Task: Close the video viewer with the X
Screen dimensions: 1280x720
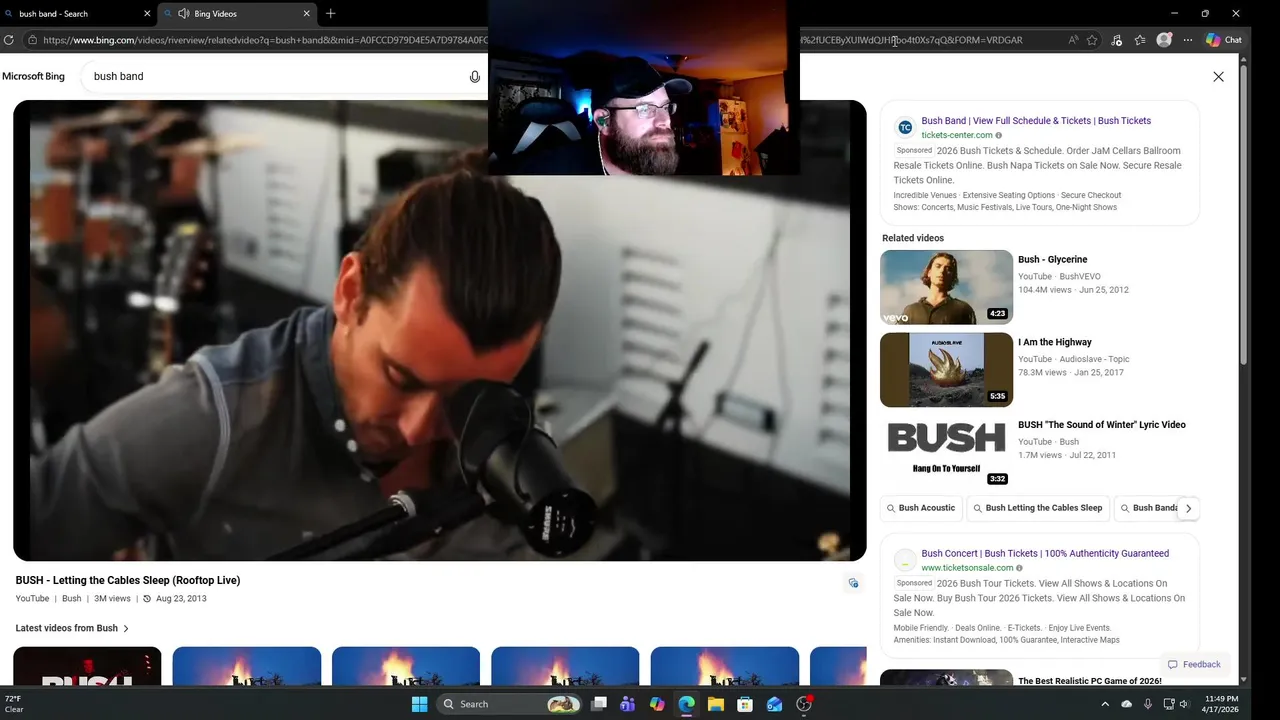Action: (1218, 77)
